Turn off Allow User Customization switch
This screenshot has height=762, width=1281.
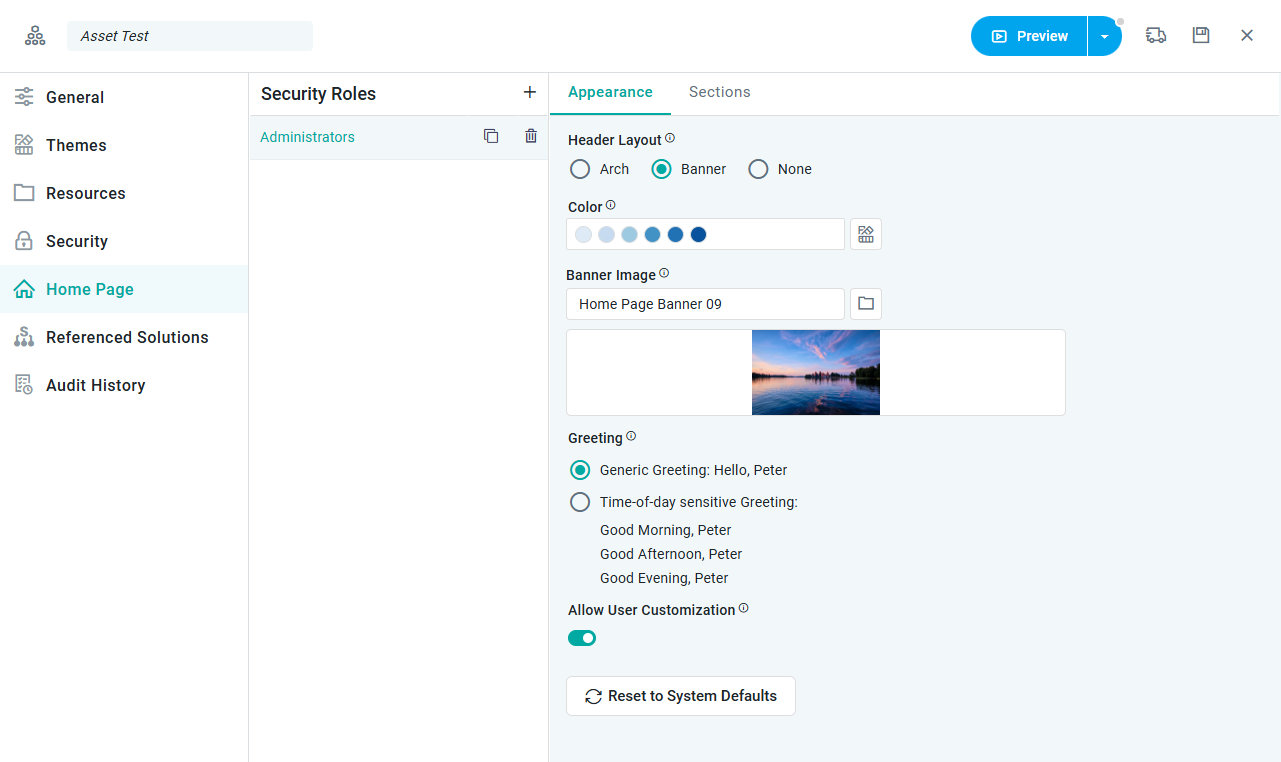(582, 638)
